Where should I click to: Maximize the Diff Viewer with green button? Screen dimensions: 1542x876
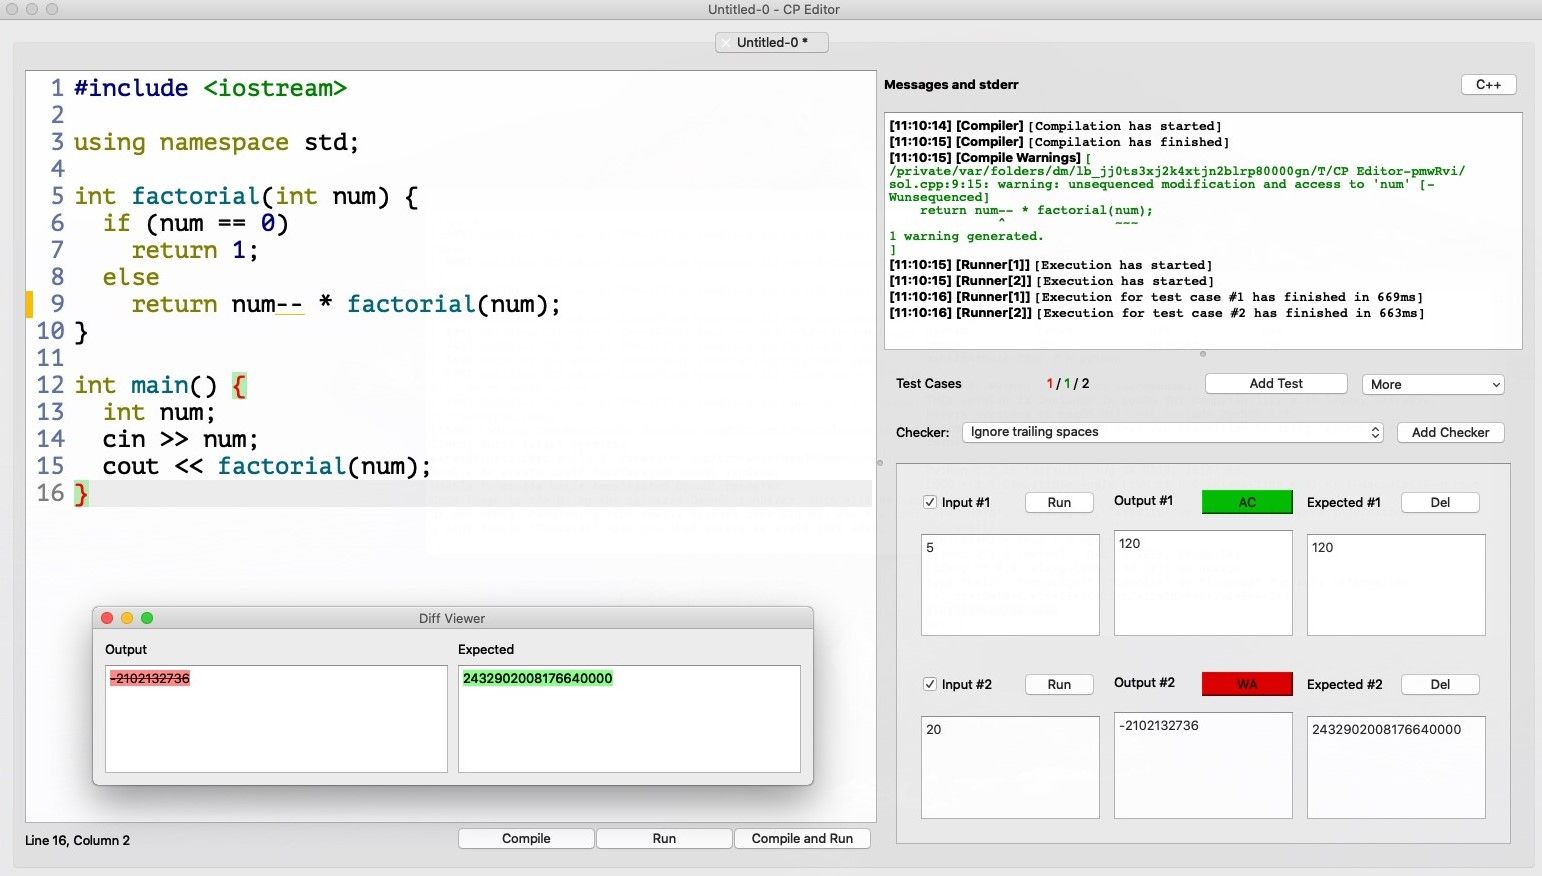[147, 618]
